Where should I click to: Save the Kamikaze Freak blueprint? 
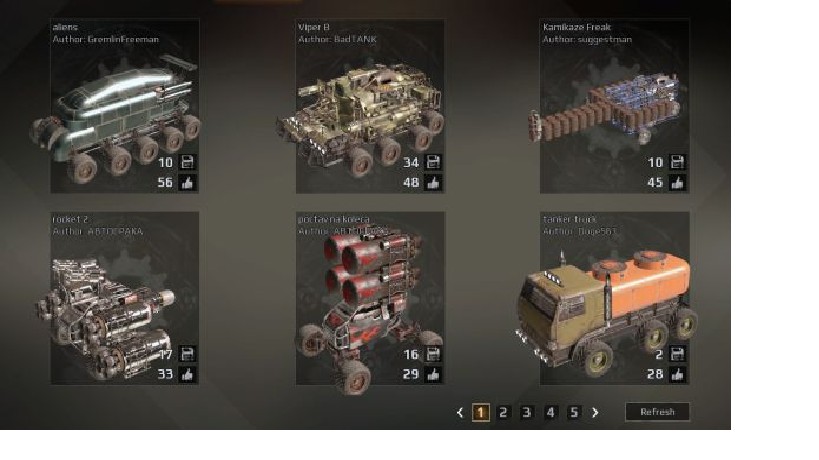677,162
